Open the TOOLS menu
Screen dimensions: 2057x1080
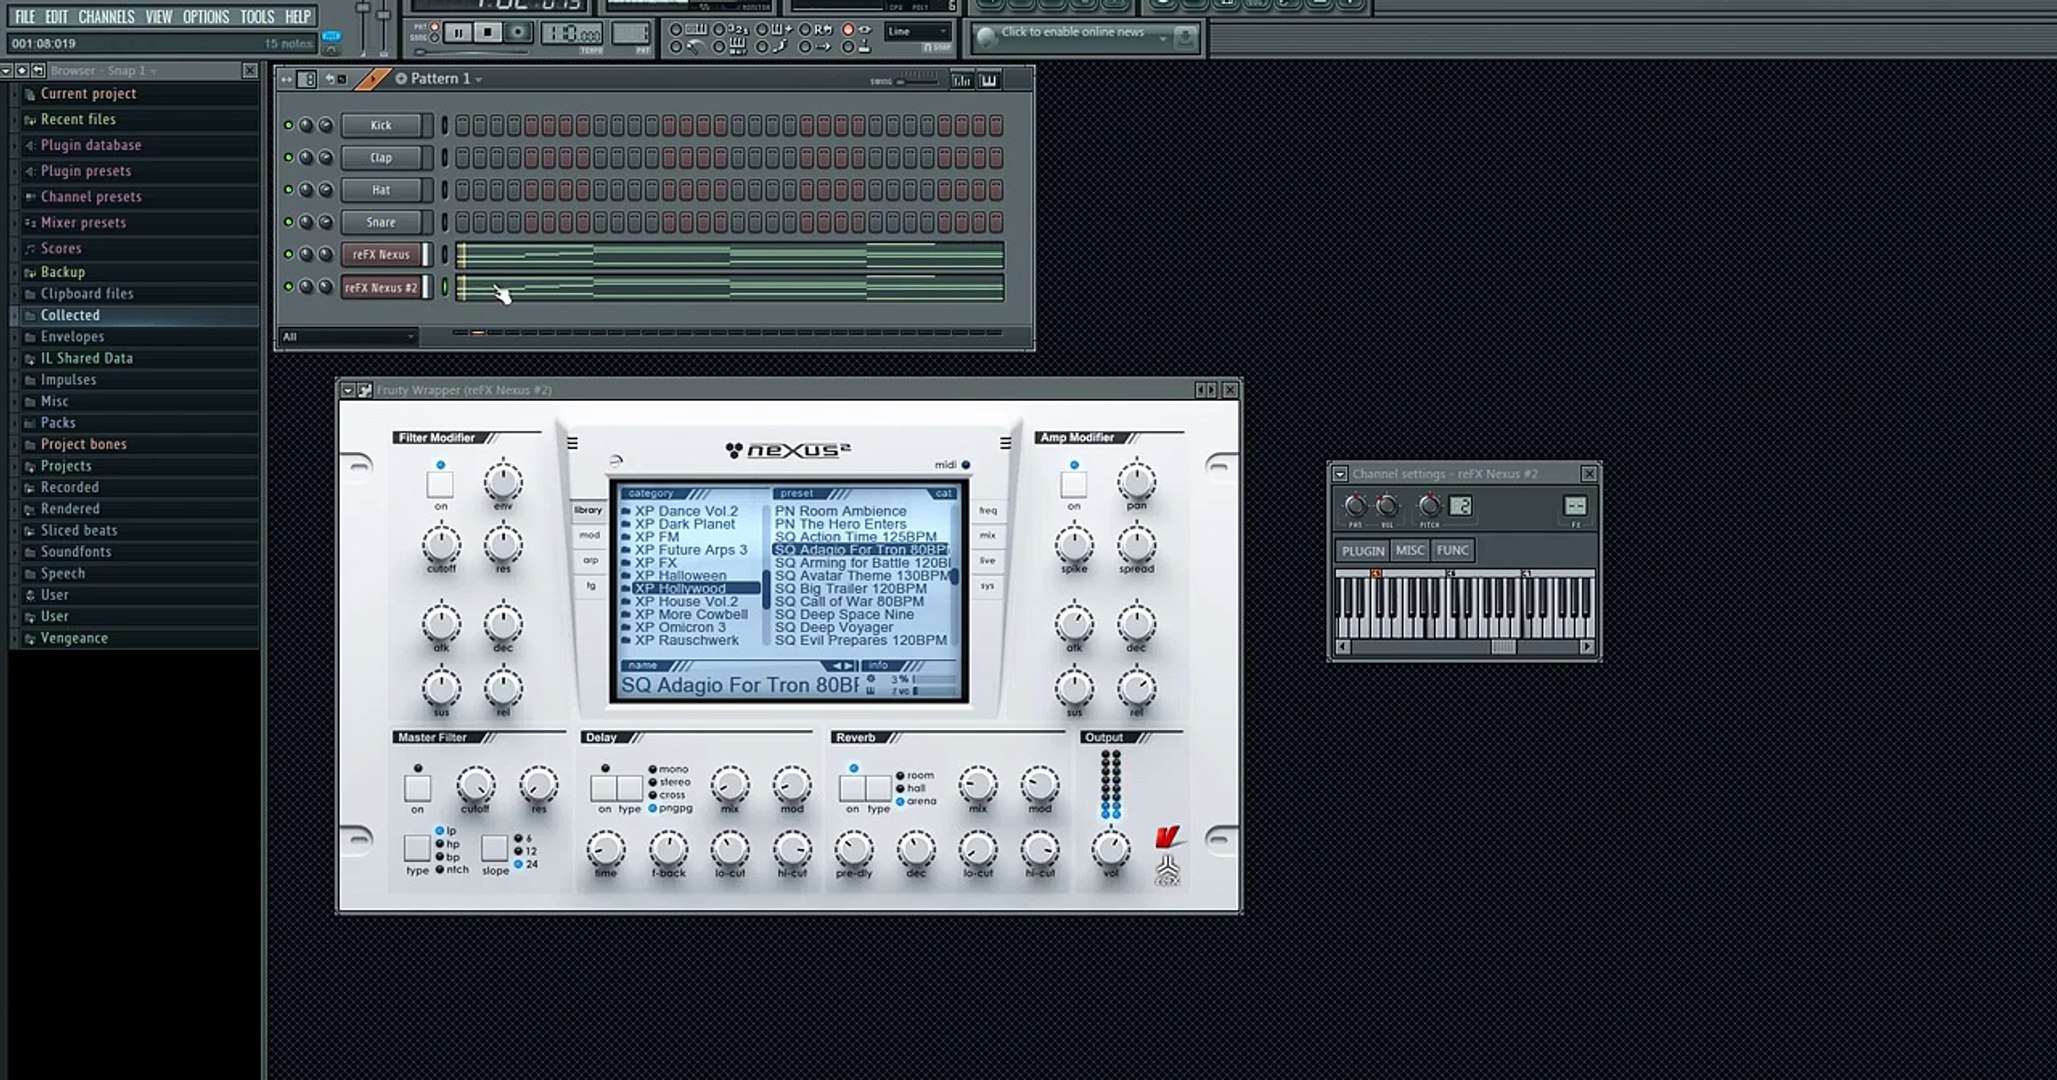(257, 17)
